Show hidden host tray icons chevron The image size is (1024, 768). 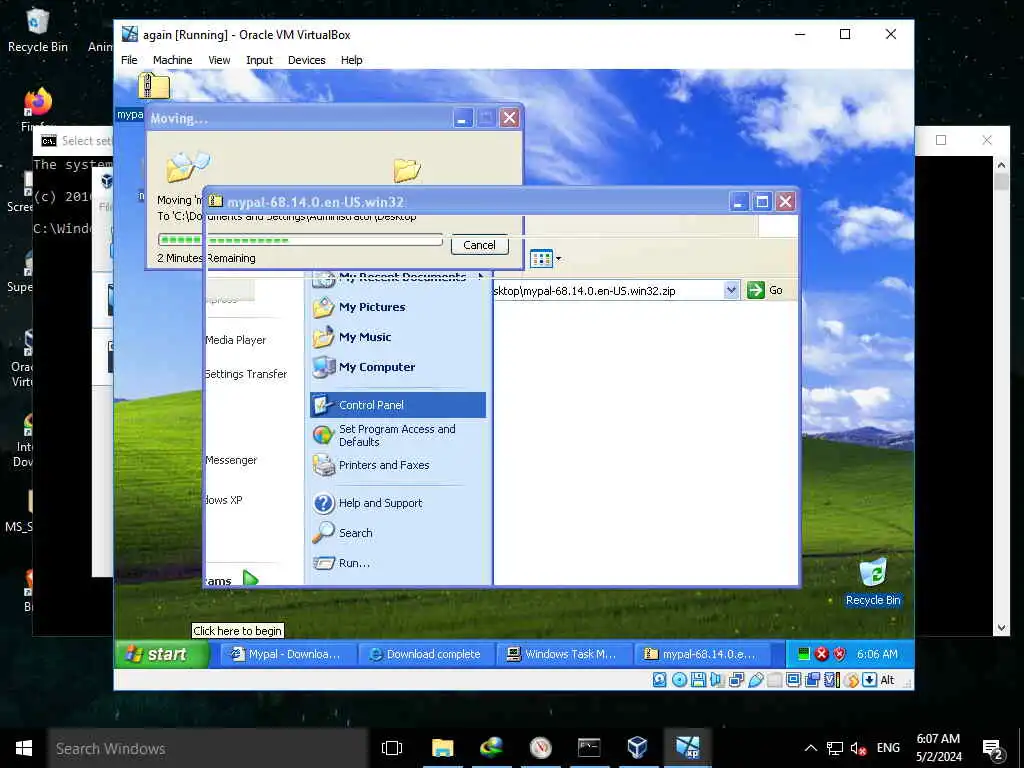point(810,748)
